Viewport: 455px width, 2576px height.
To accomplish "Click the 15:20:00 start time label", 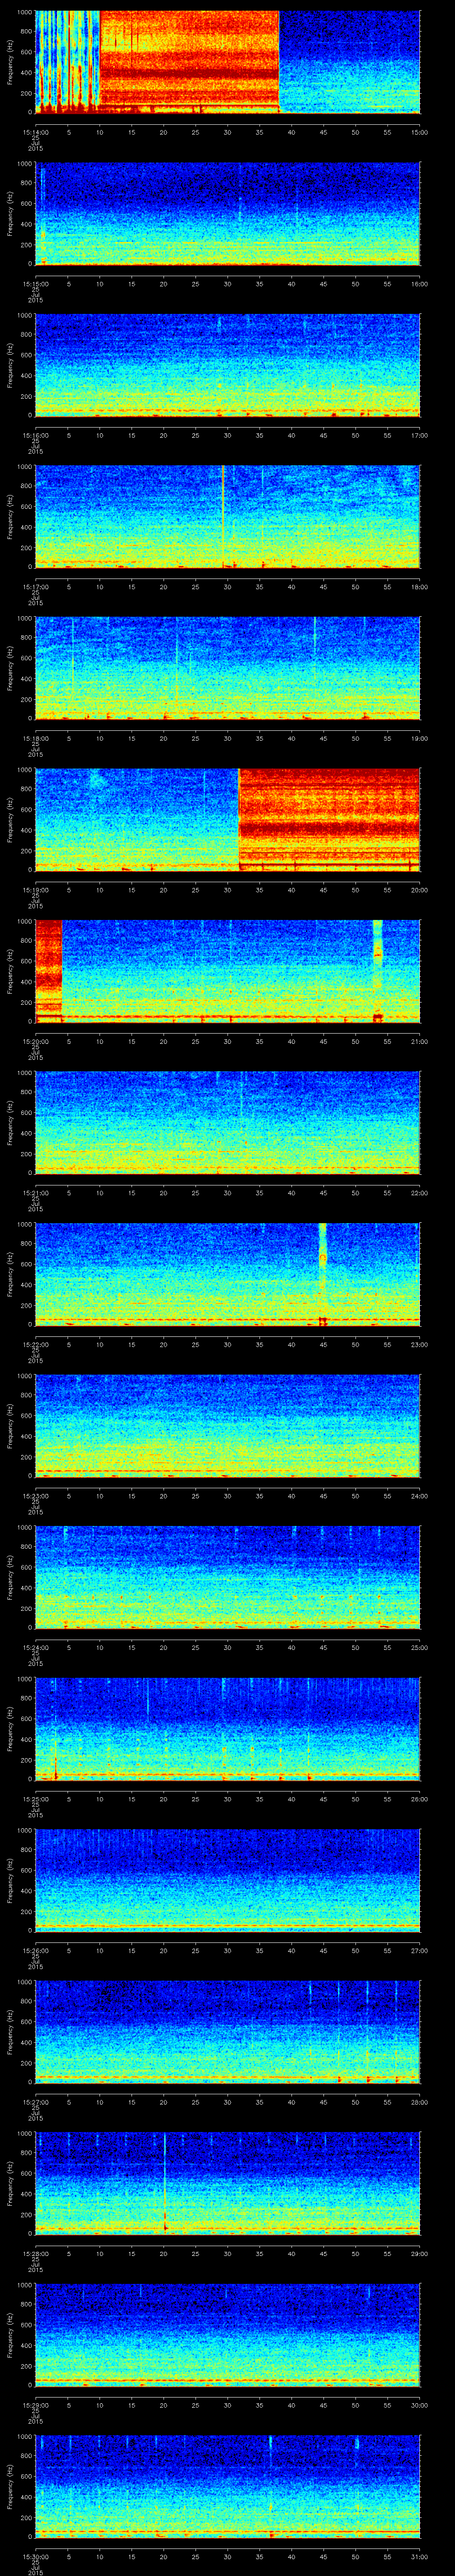I will coord(36,1041).
